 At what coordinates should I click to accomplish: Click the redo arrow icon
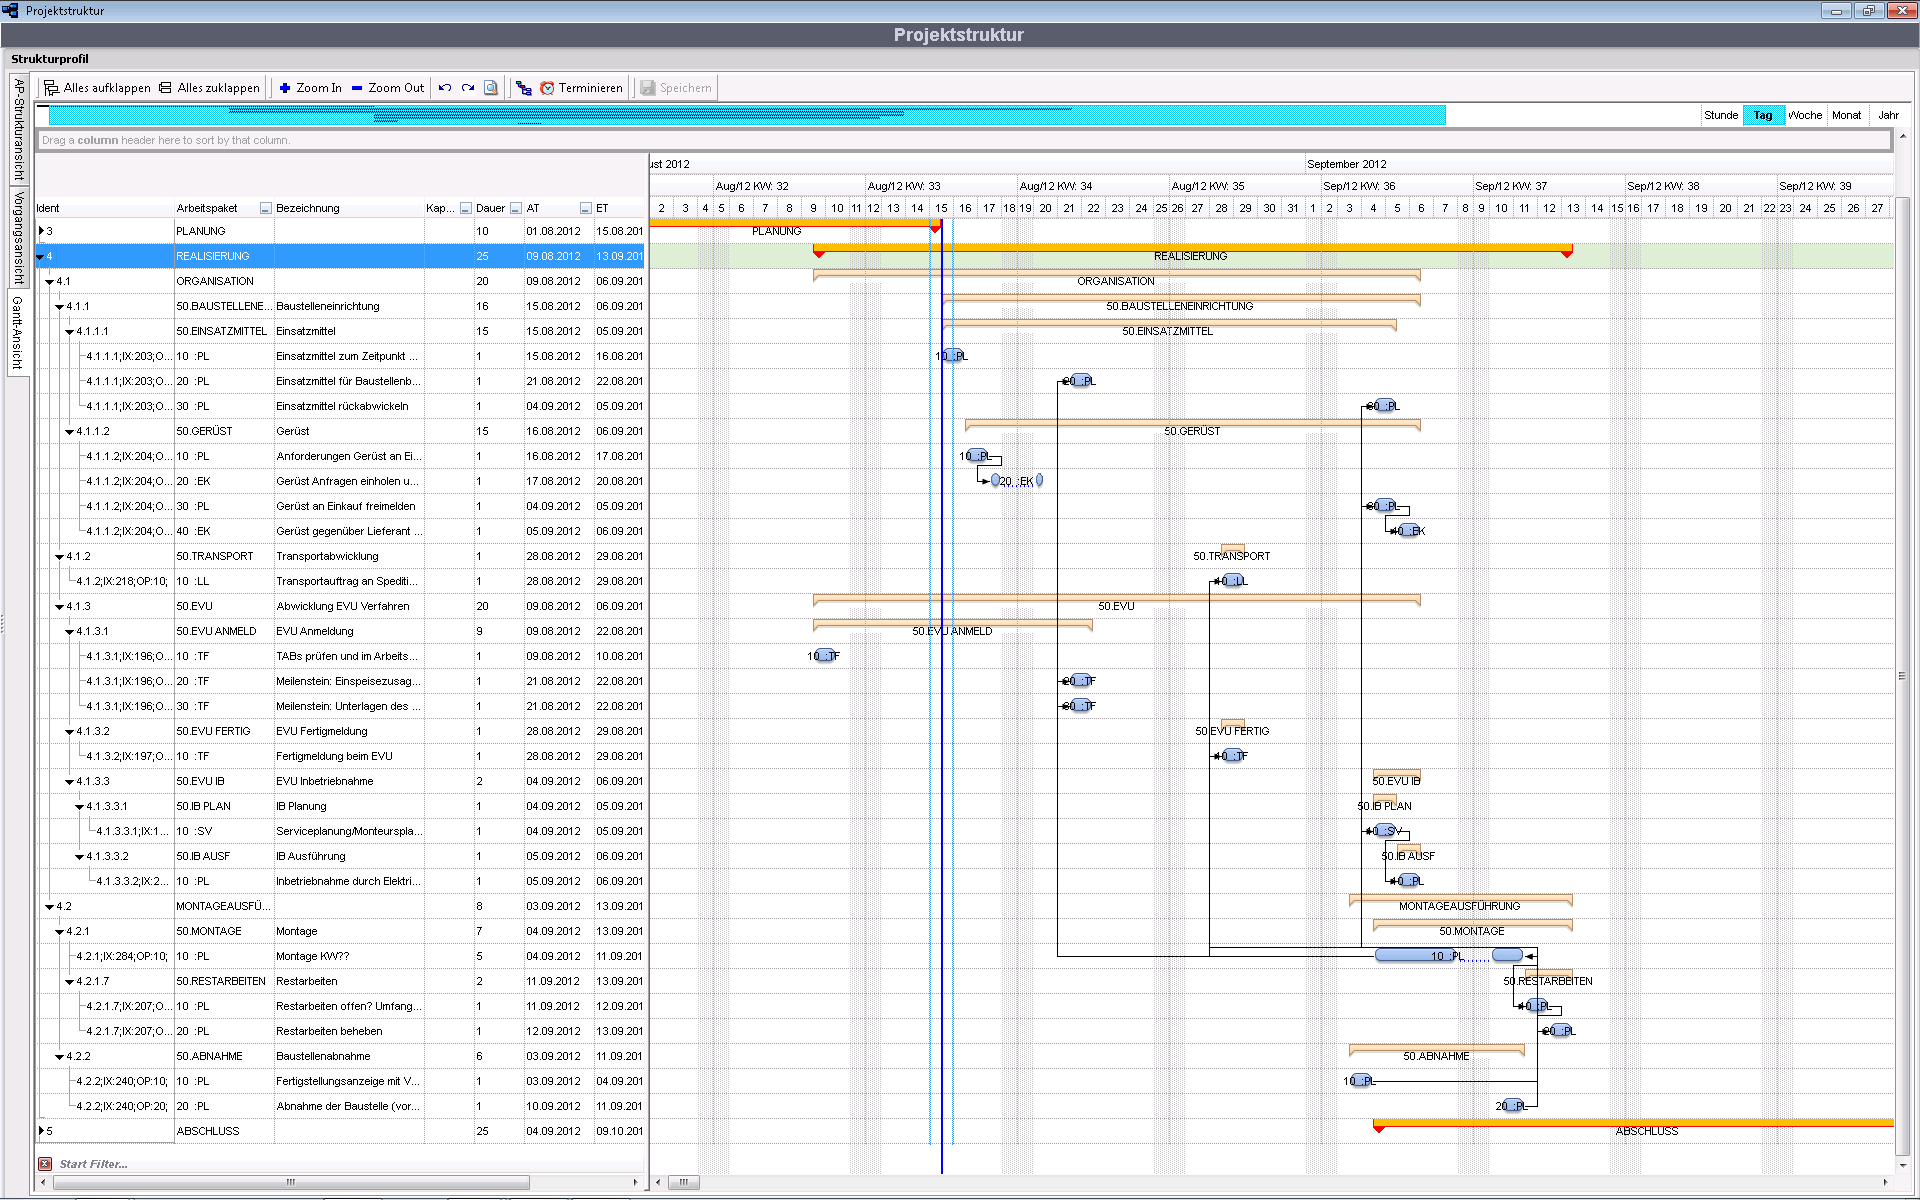click(468, 88)
